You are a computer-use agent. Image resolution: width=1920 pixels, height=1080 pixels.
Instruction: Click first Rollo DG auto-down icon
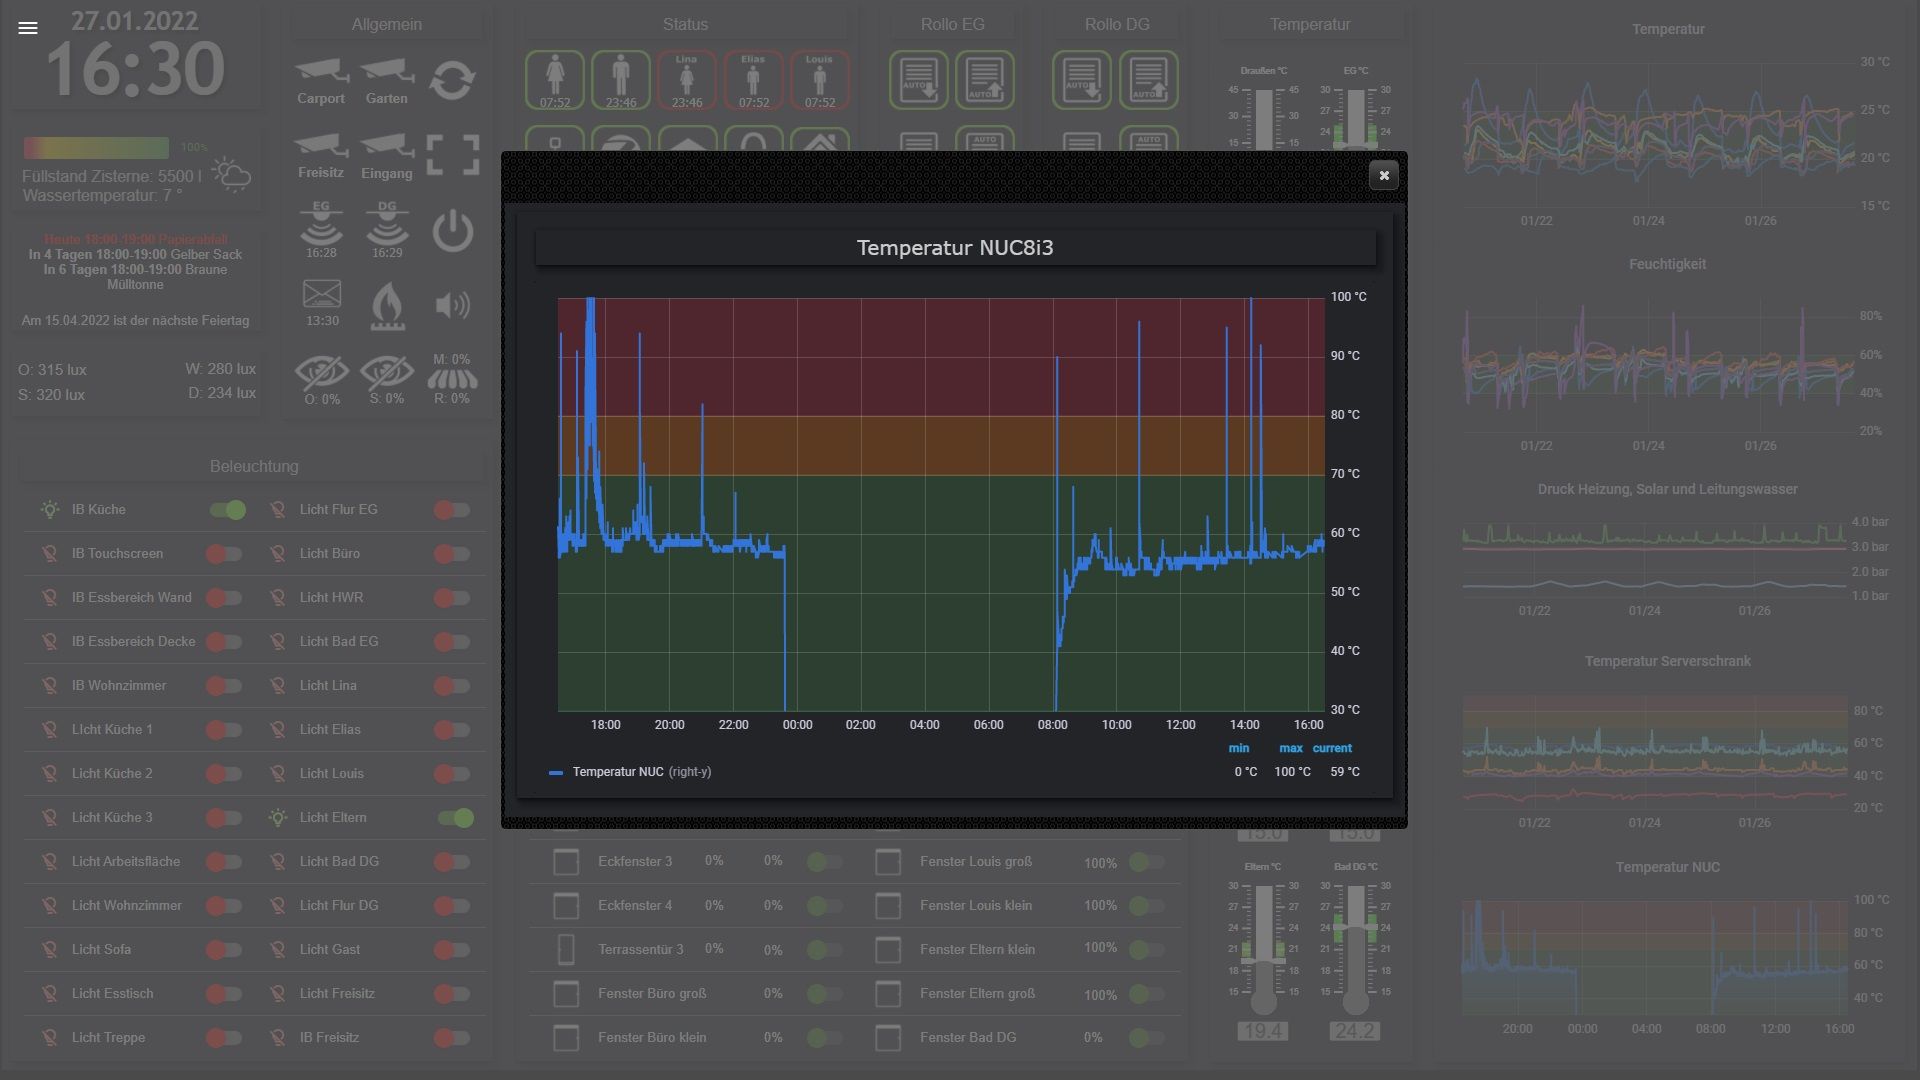click(x=1082, y=80)
